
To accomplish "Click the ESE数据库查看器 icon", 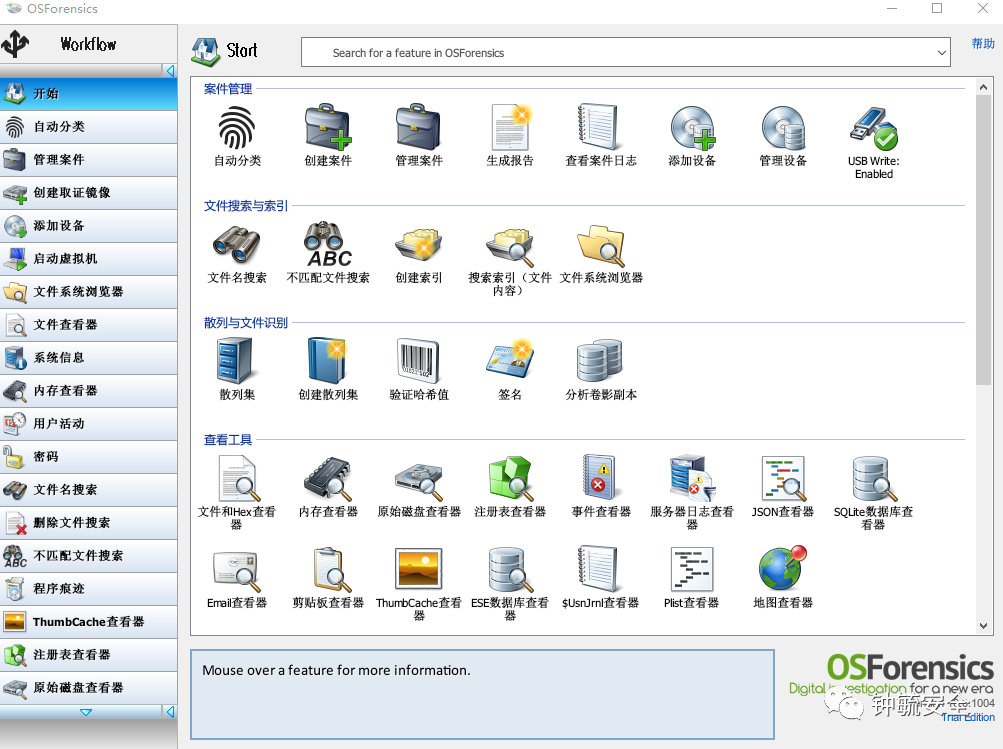I will [x=510, y=569].
